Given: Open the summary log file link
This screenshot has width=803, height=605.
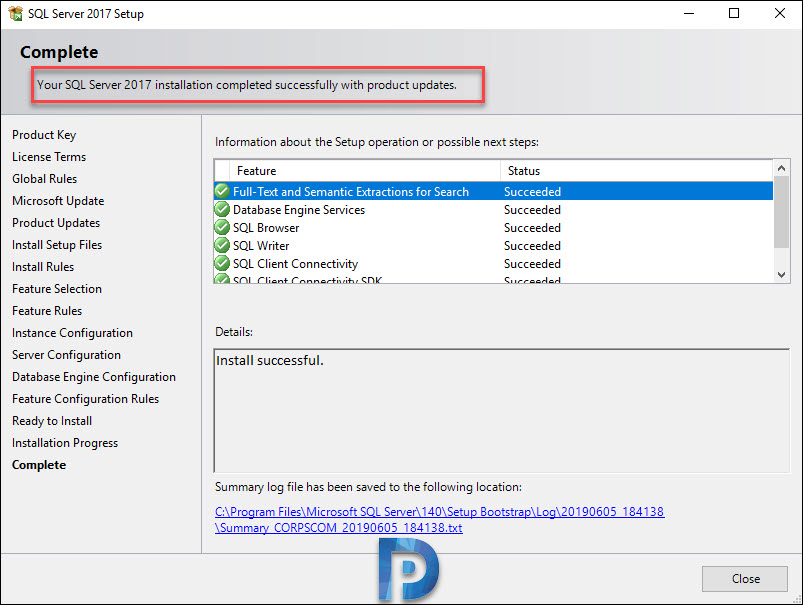Looking at the screenshot, I should click(439, 519).
